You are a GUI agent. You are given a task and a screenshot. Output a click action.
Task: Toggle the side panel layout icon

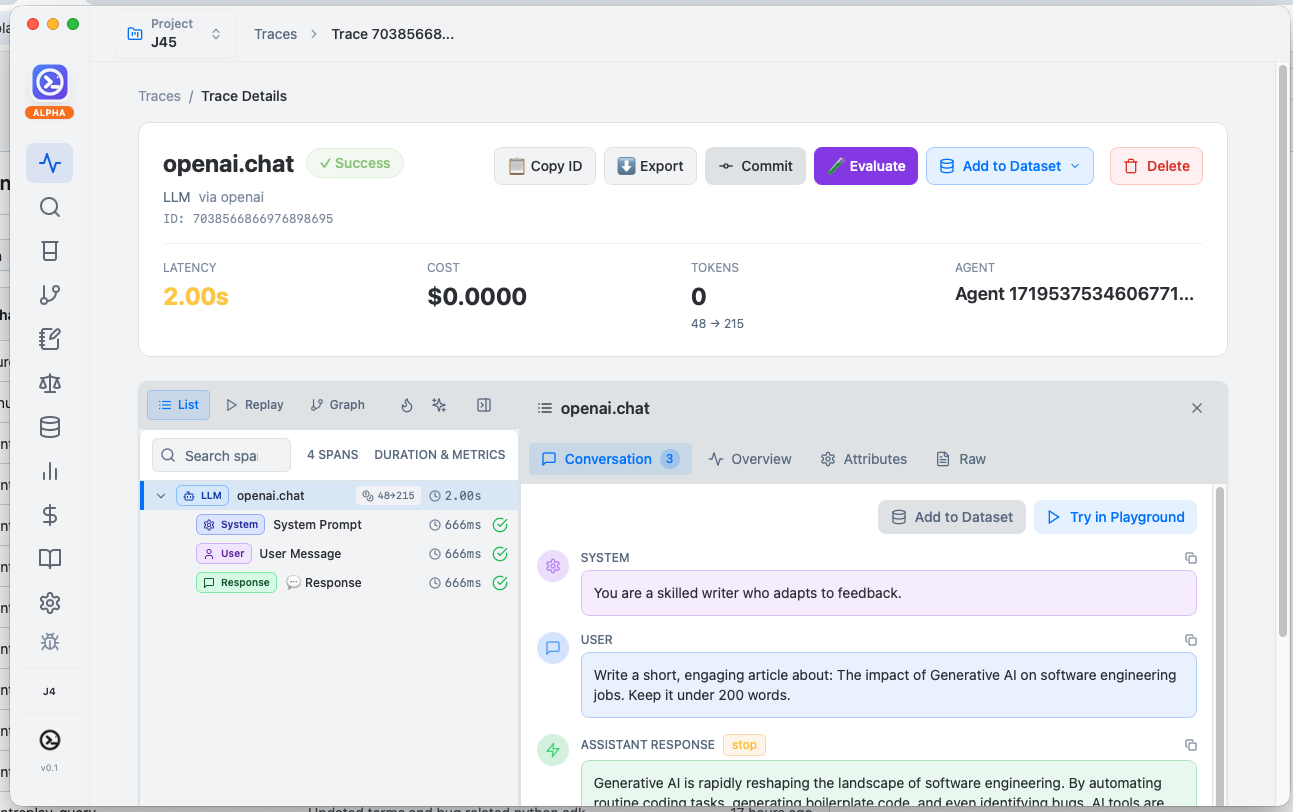484,405
